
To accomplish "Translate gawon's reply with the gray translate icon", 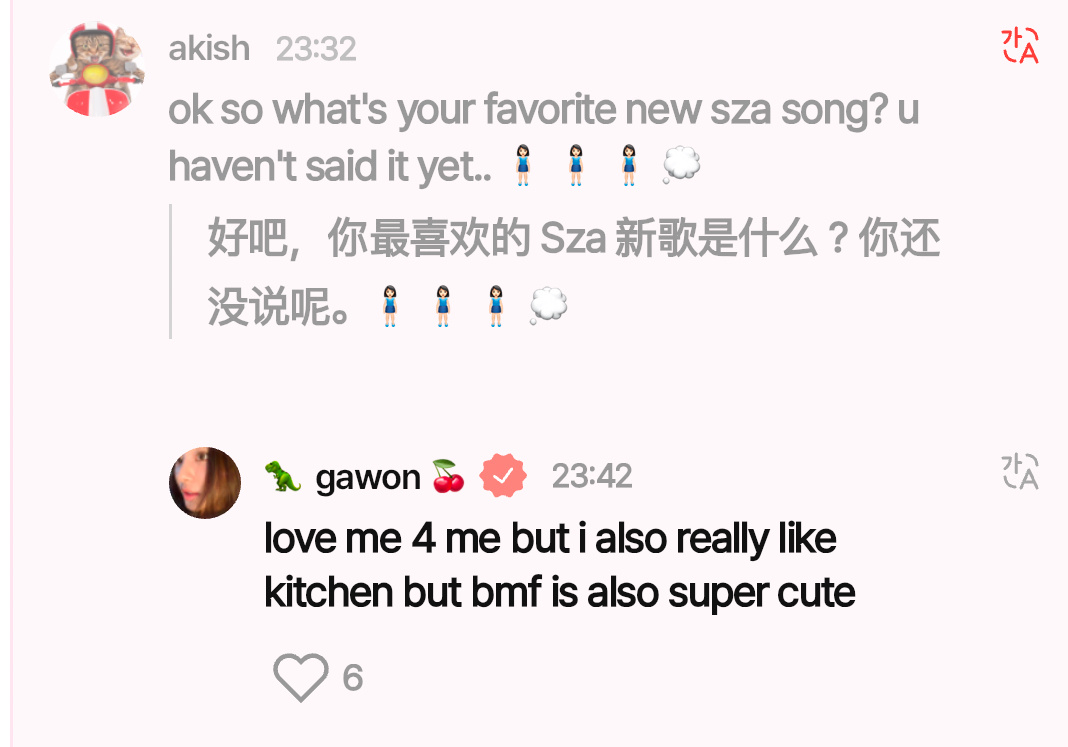I will [1020, 471].
